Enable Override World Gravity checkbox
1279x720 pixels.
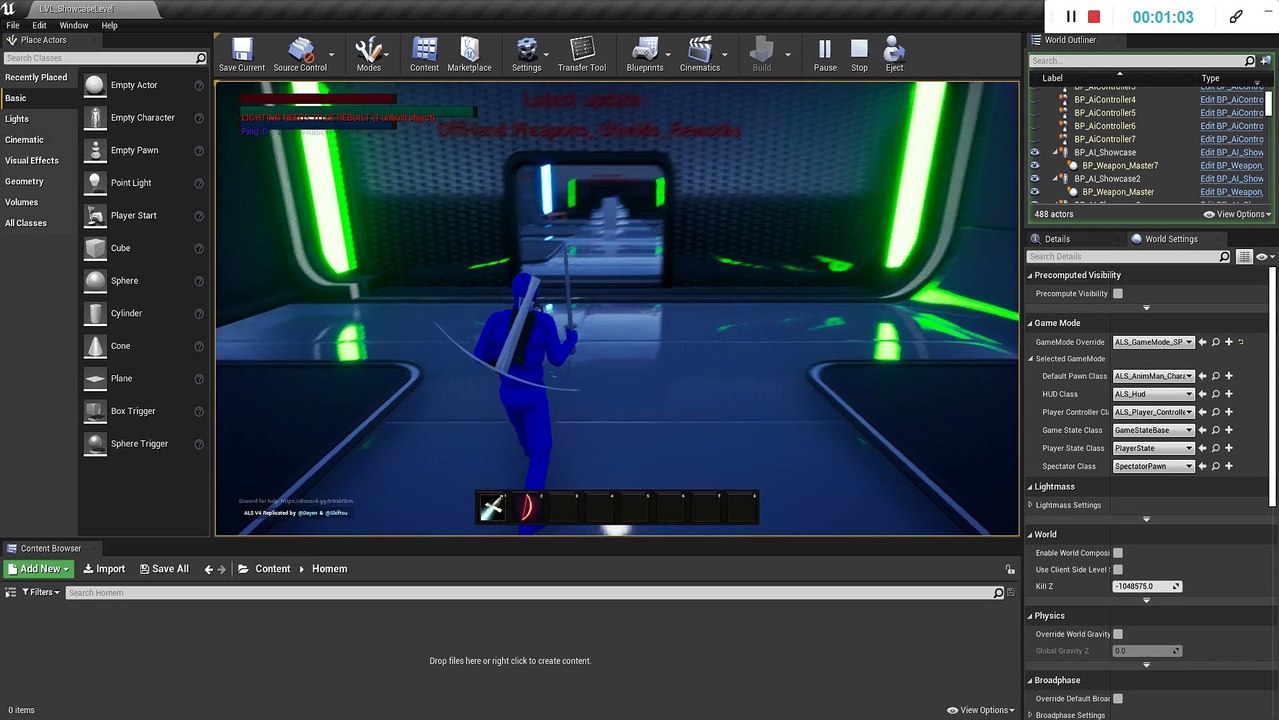click(1118, 634)
